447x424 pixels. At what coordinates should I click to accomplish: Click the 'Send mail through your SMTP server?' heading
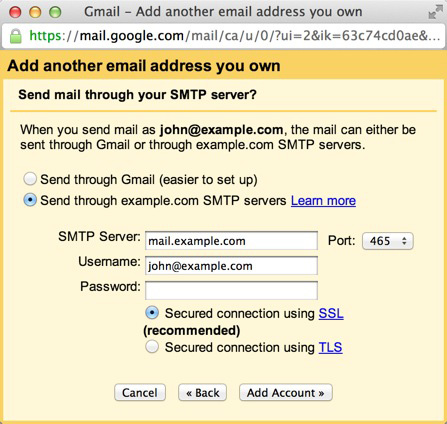(x=137, y=95)
